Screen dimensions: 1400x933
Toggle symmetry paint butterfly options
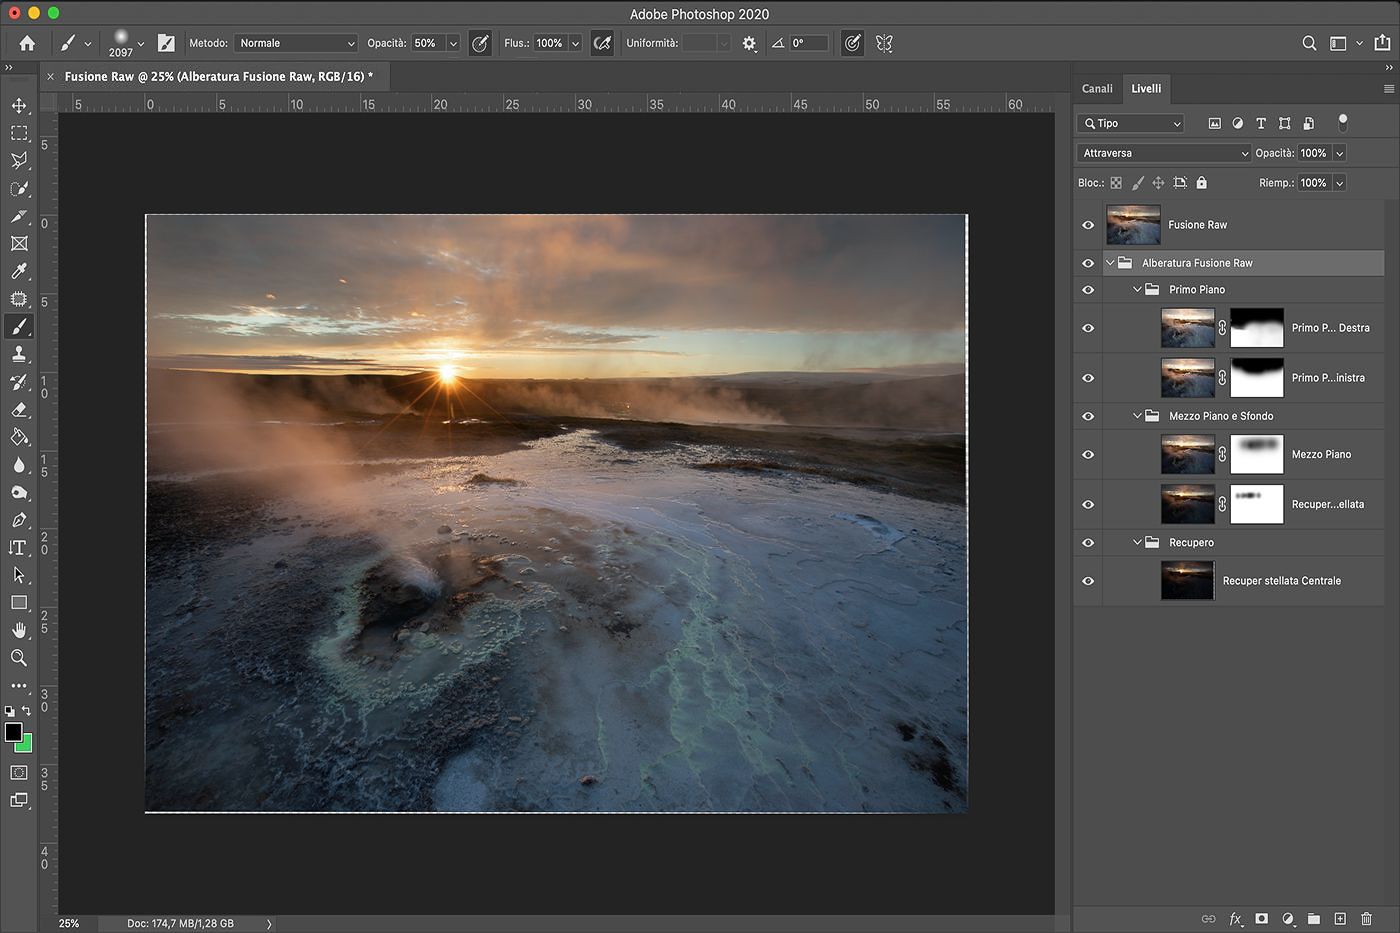tap(884, 43)
